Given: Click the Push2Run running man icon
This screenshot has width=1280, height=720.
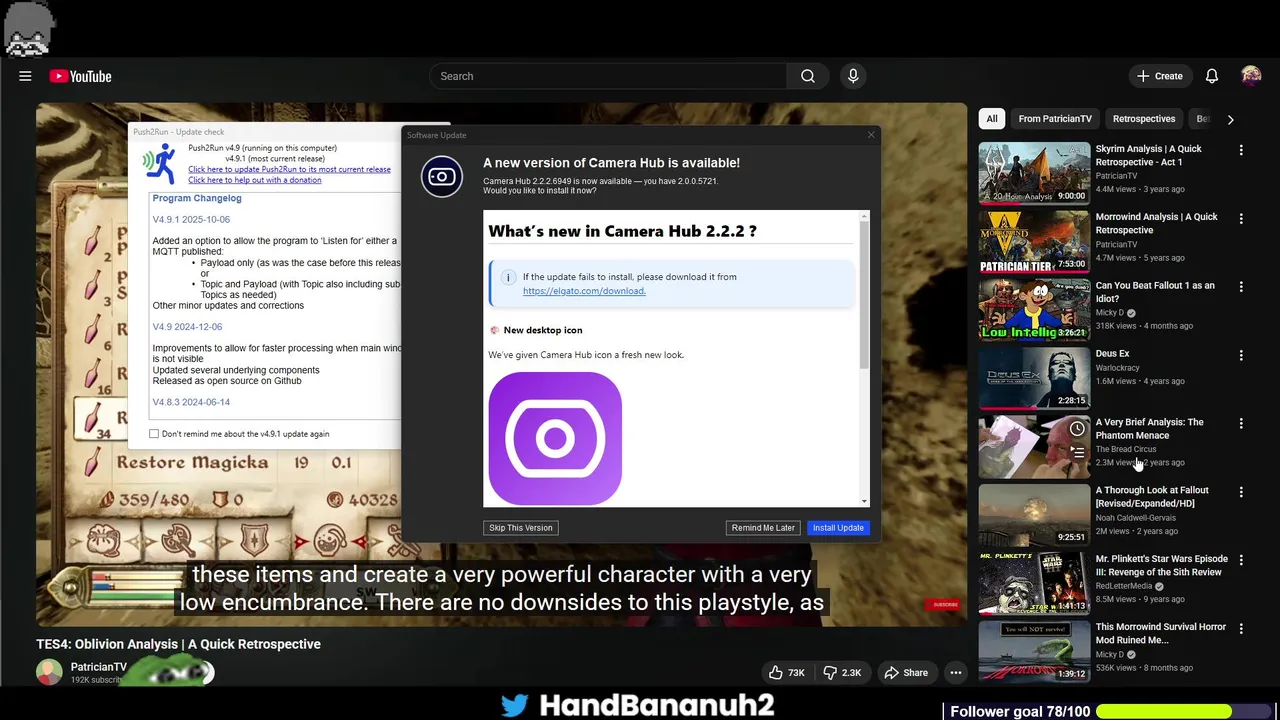Looking at the screenshot, I should pyautogui.click(x=160, y=164).
